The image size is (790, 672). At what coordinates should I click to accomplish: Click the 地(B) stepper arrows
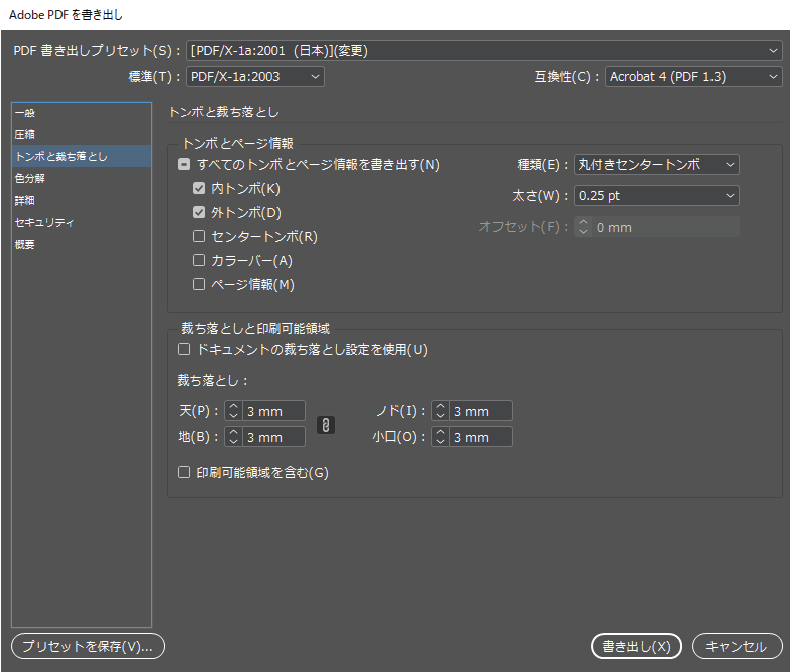233,437
